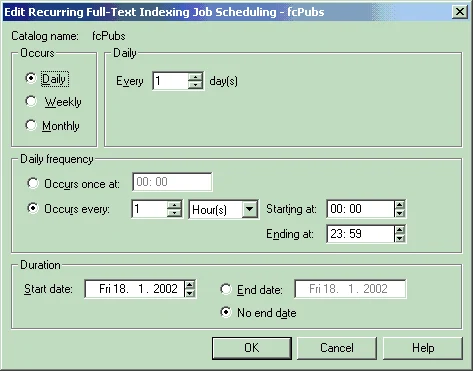The width and height of the screenshot is (473, 371).
Task: Click the Ending at time field
Action: (361, 234)
